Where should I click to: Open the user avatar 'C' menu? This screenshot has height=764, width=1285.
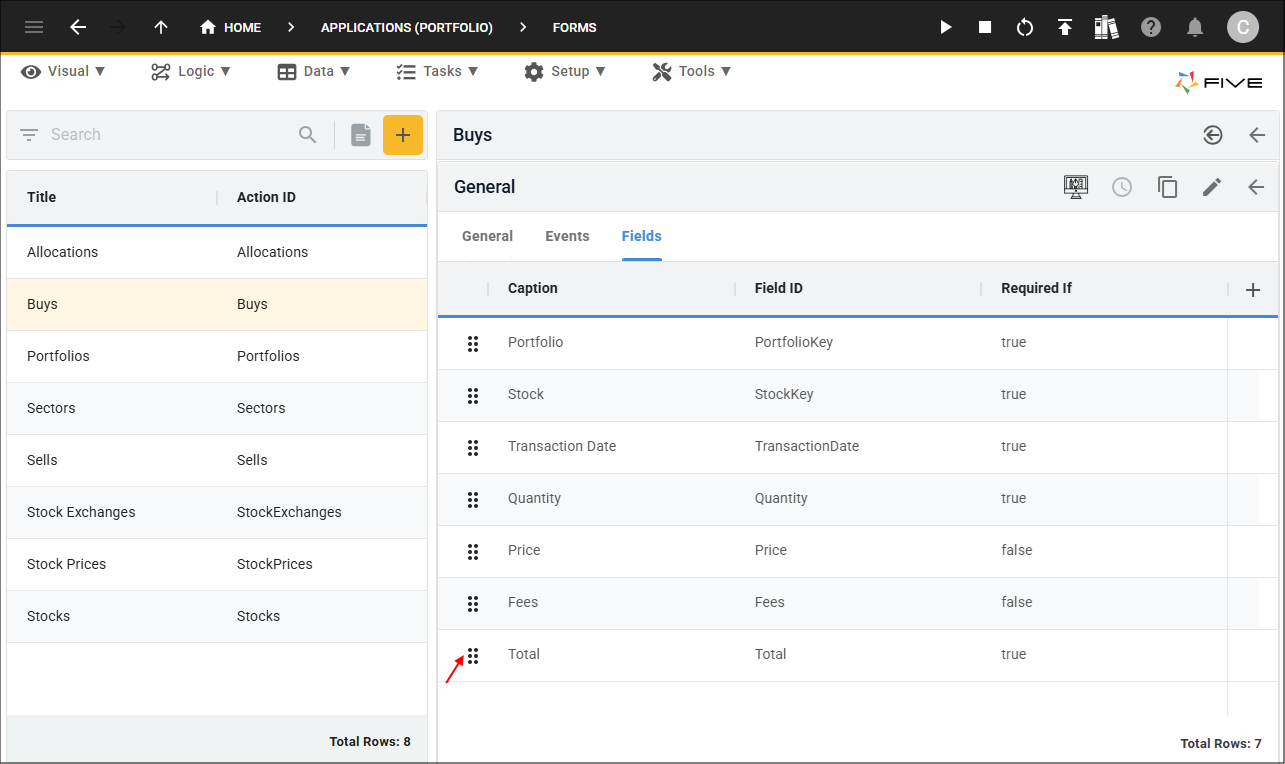pos(1243,27)
